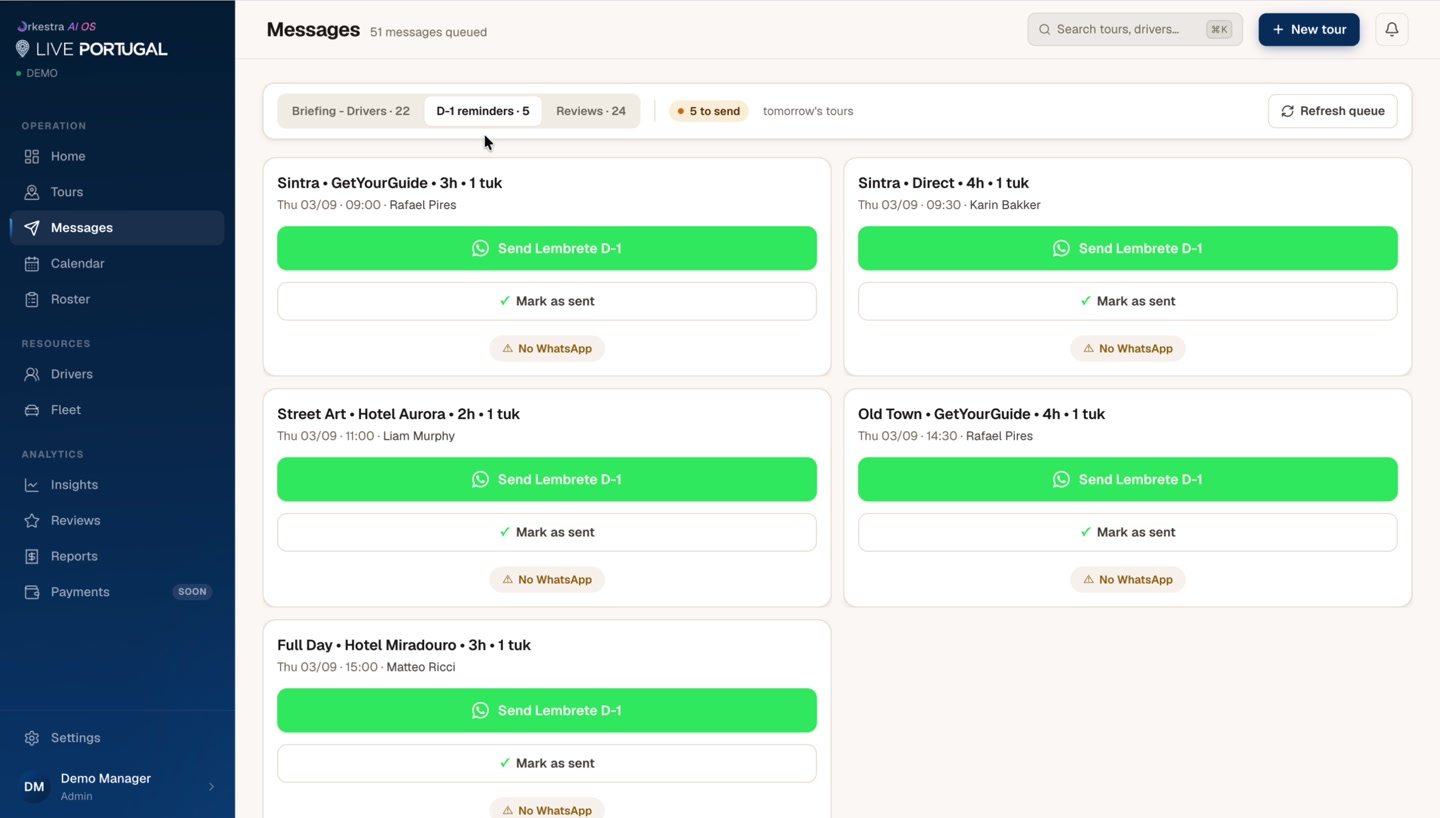This screenshot has height=818, width=1440.
Task: Click the '51 messages queued' text
Action: (428, 32)
